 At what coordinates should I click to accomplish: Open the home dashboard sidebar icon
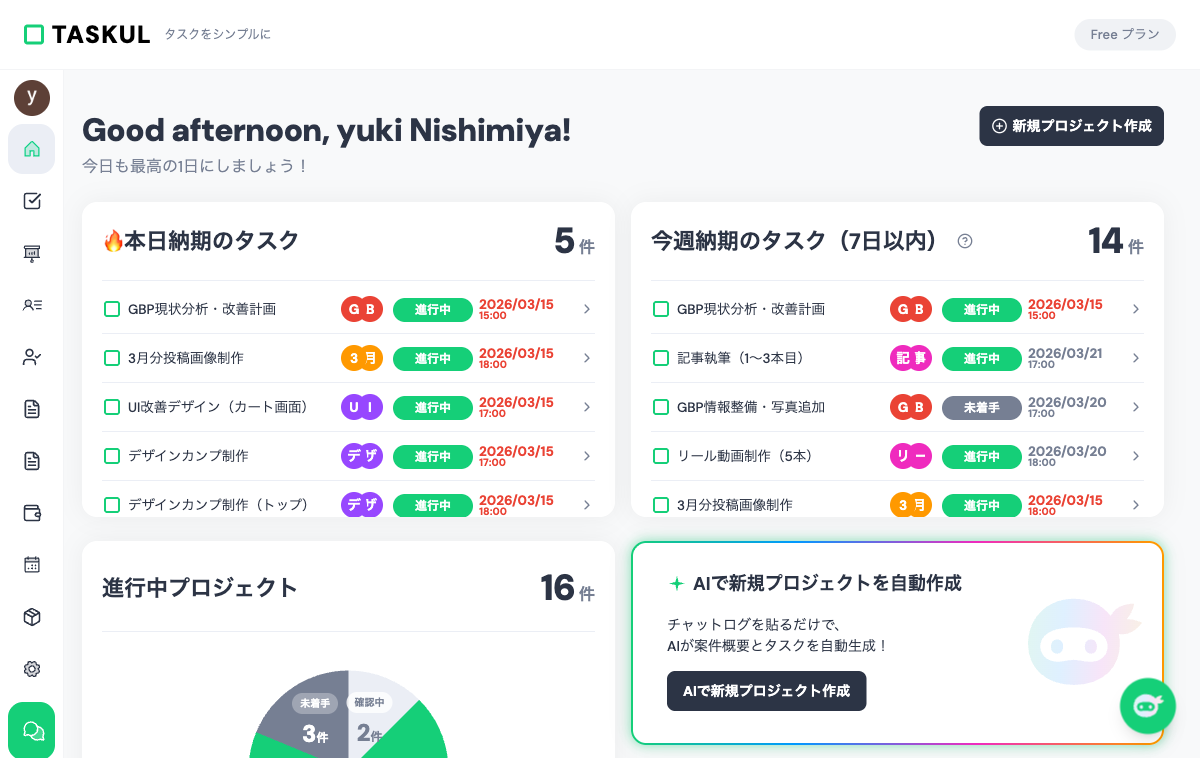(x=32, y=149)
